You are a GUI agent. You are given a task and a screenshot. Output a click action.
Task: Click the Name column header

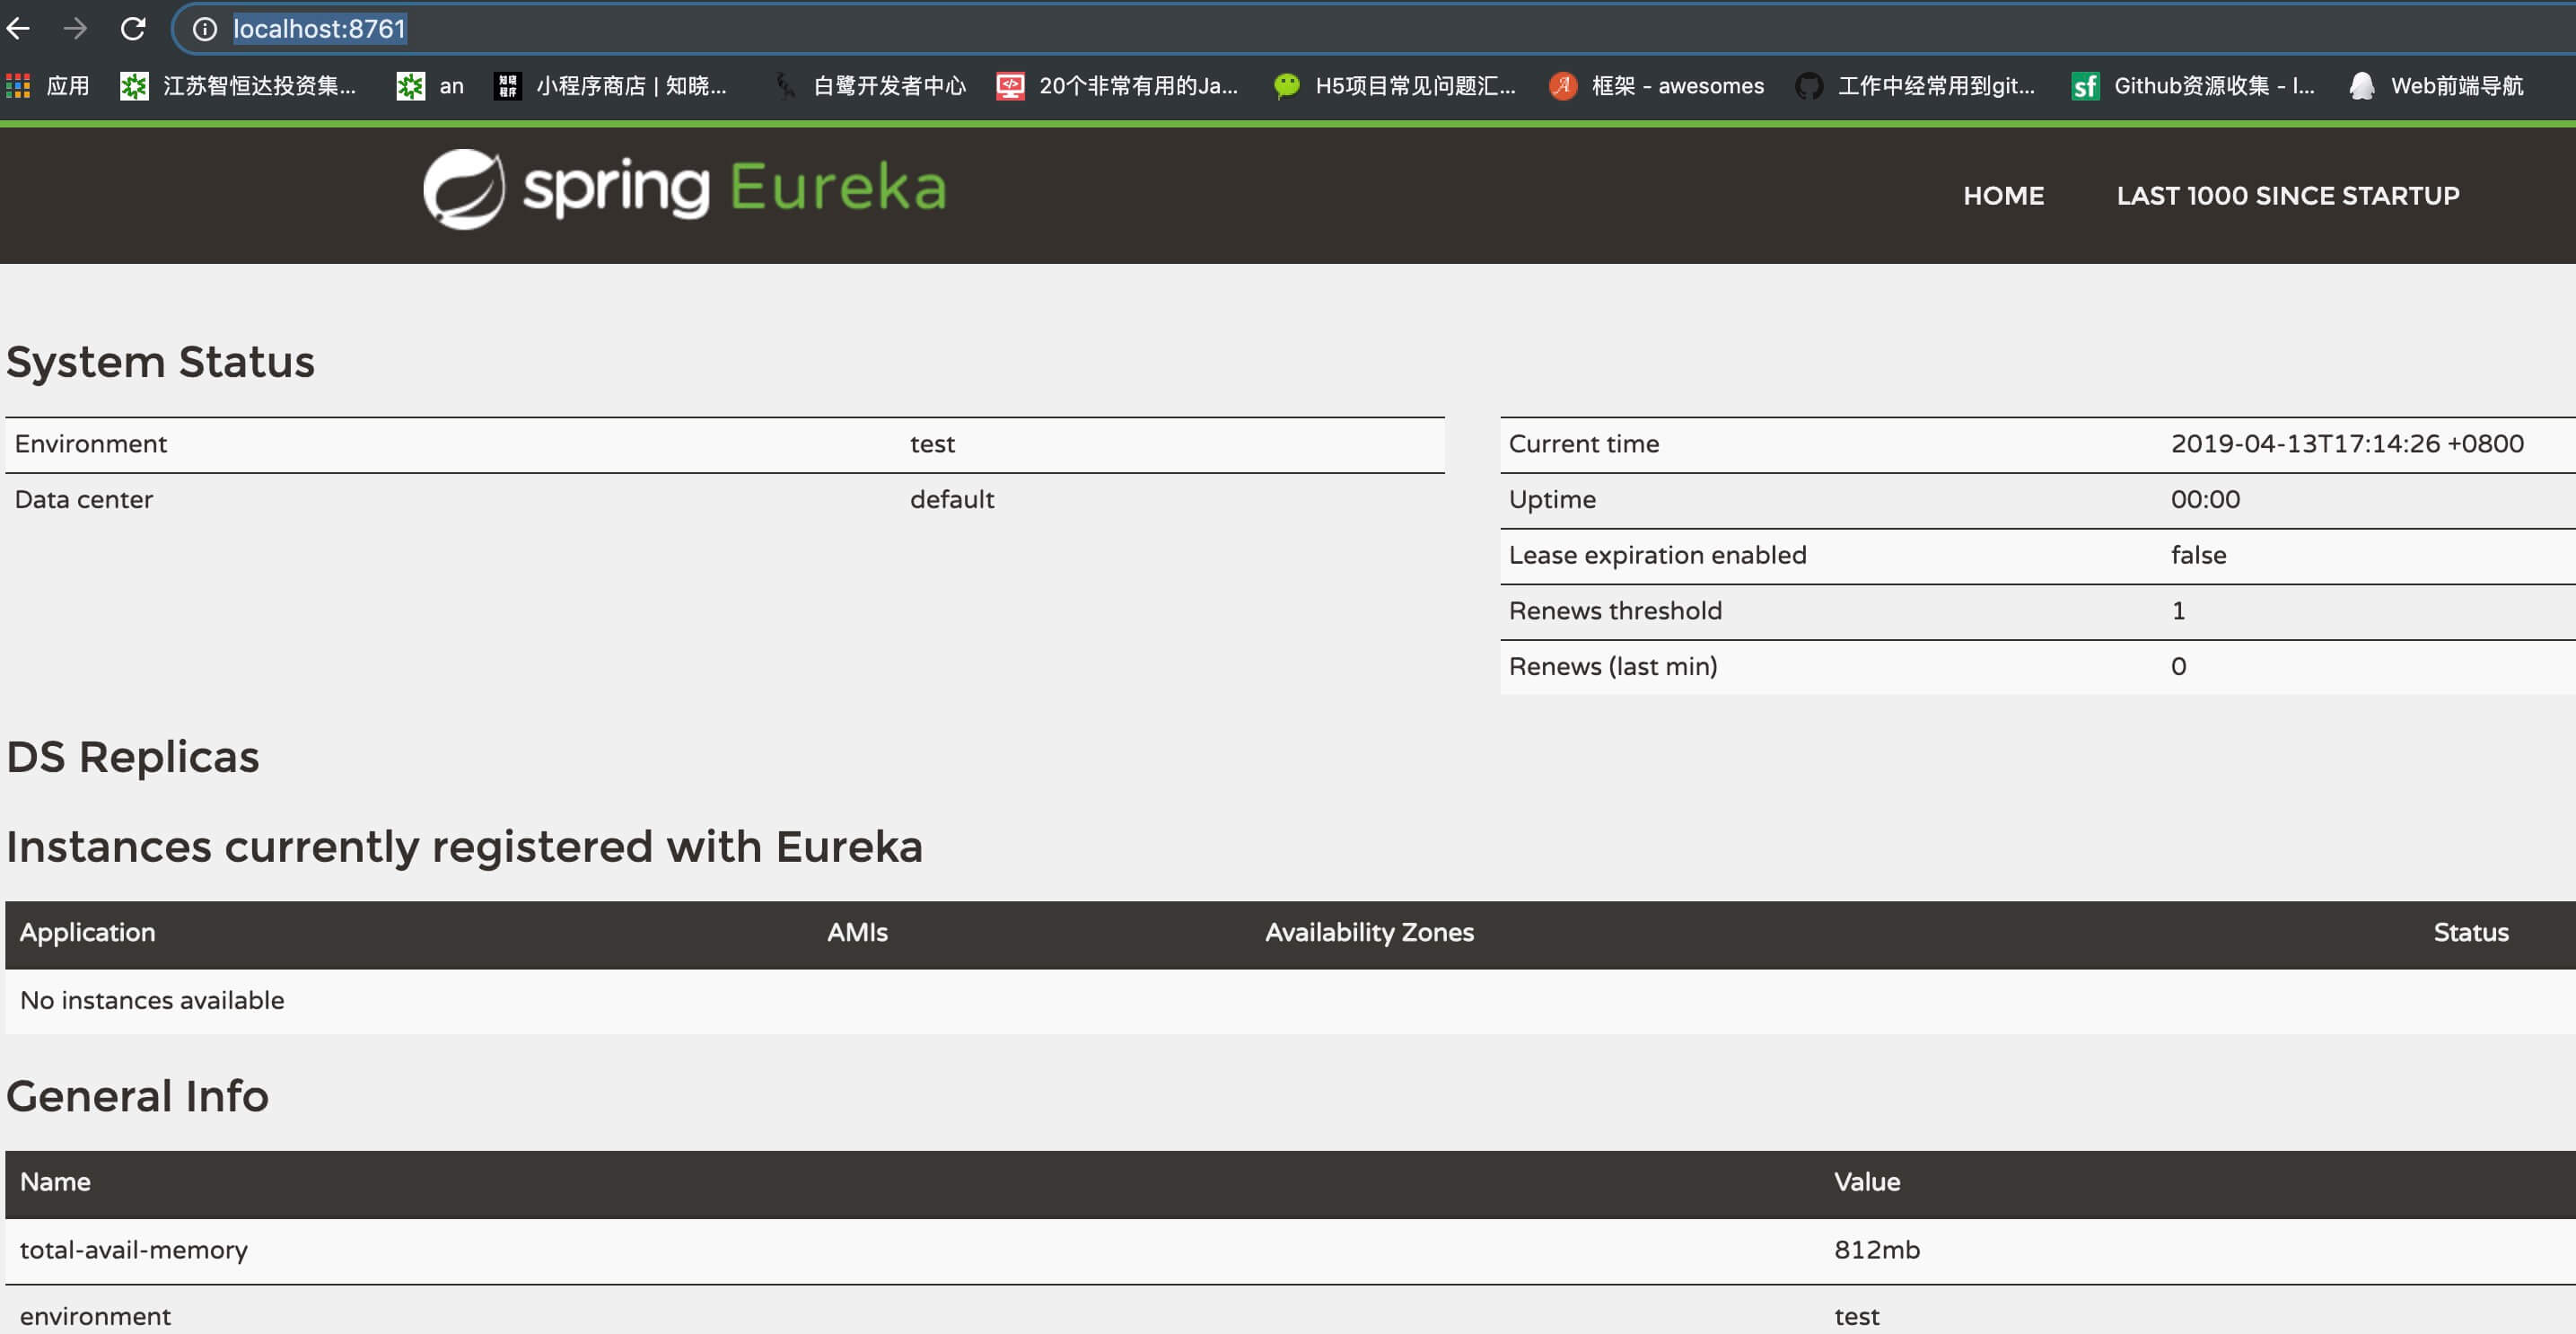pyautogui.click(x=55, y=1182)
